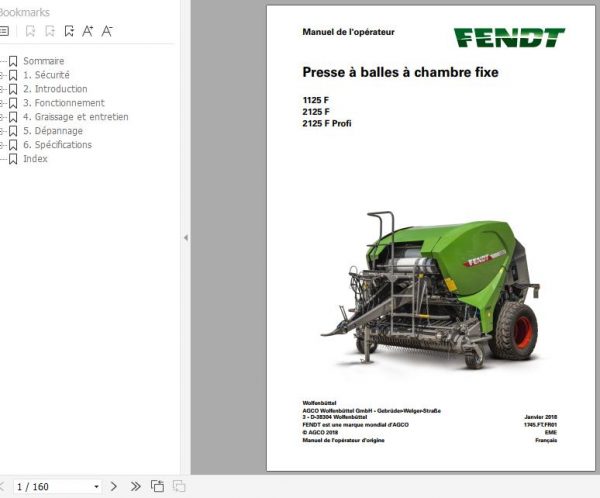Expand the 5. Dépannage tree node
Screen dimensions: 600x498
(2, 131)
